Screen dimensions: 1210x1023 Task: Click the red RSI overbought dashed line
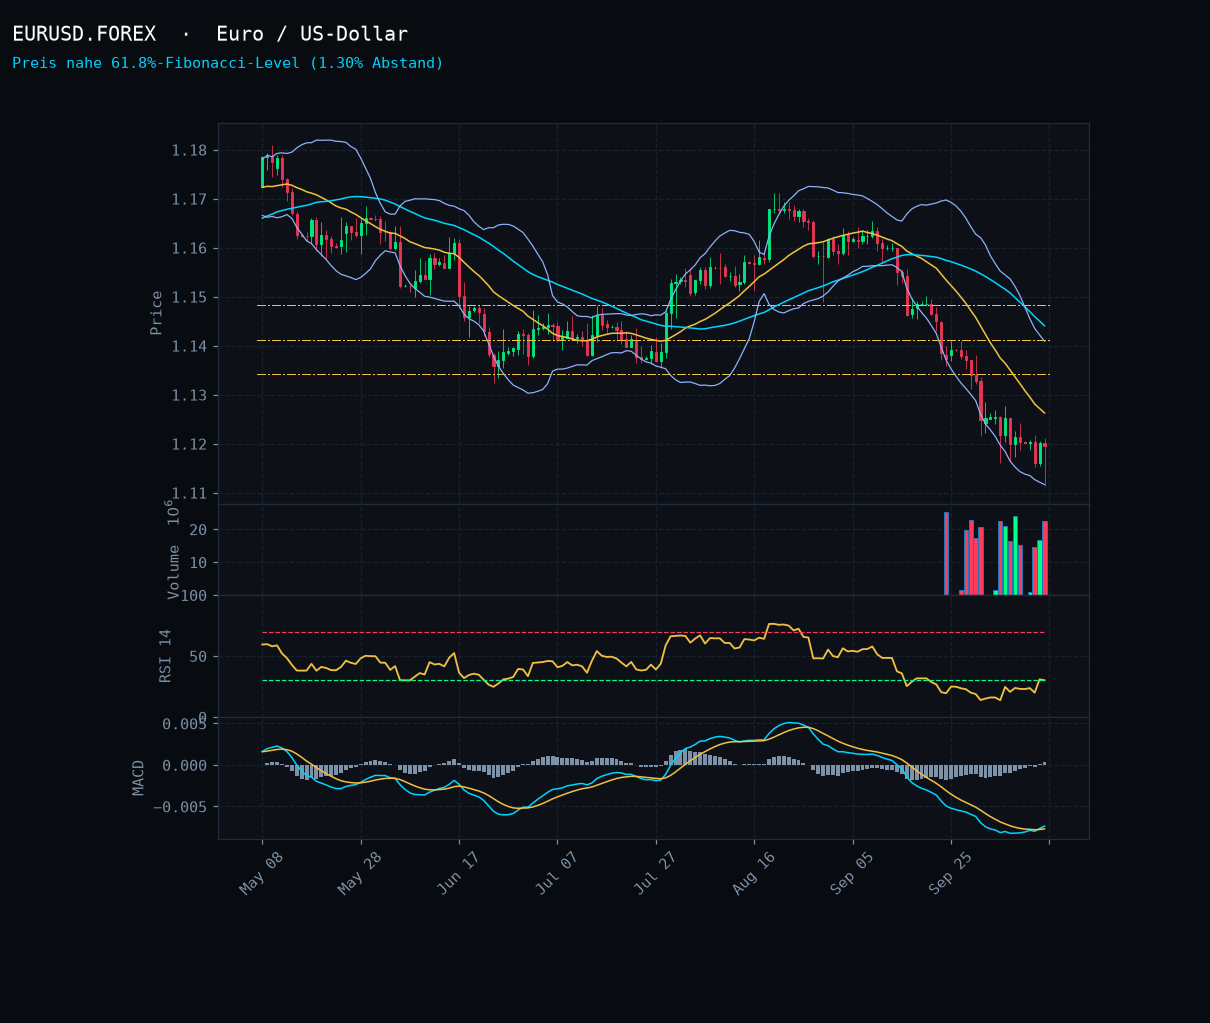tap(653, 633)
